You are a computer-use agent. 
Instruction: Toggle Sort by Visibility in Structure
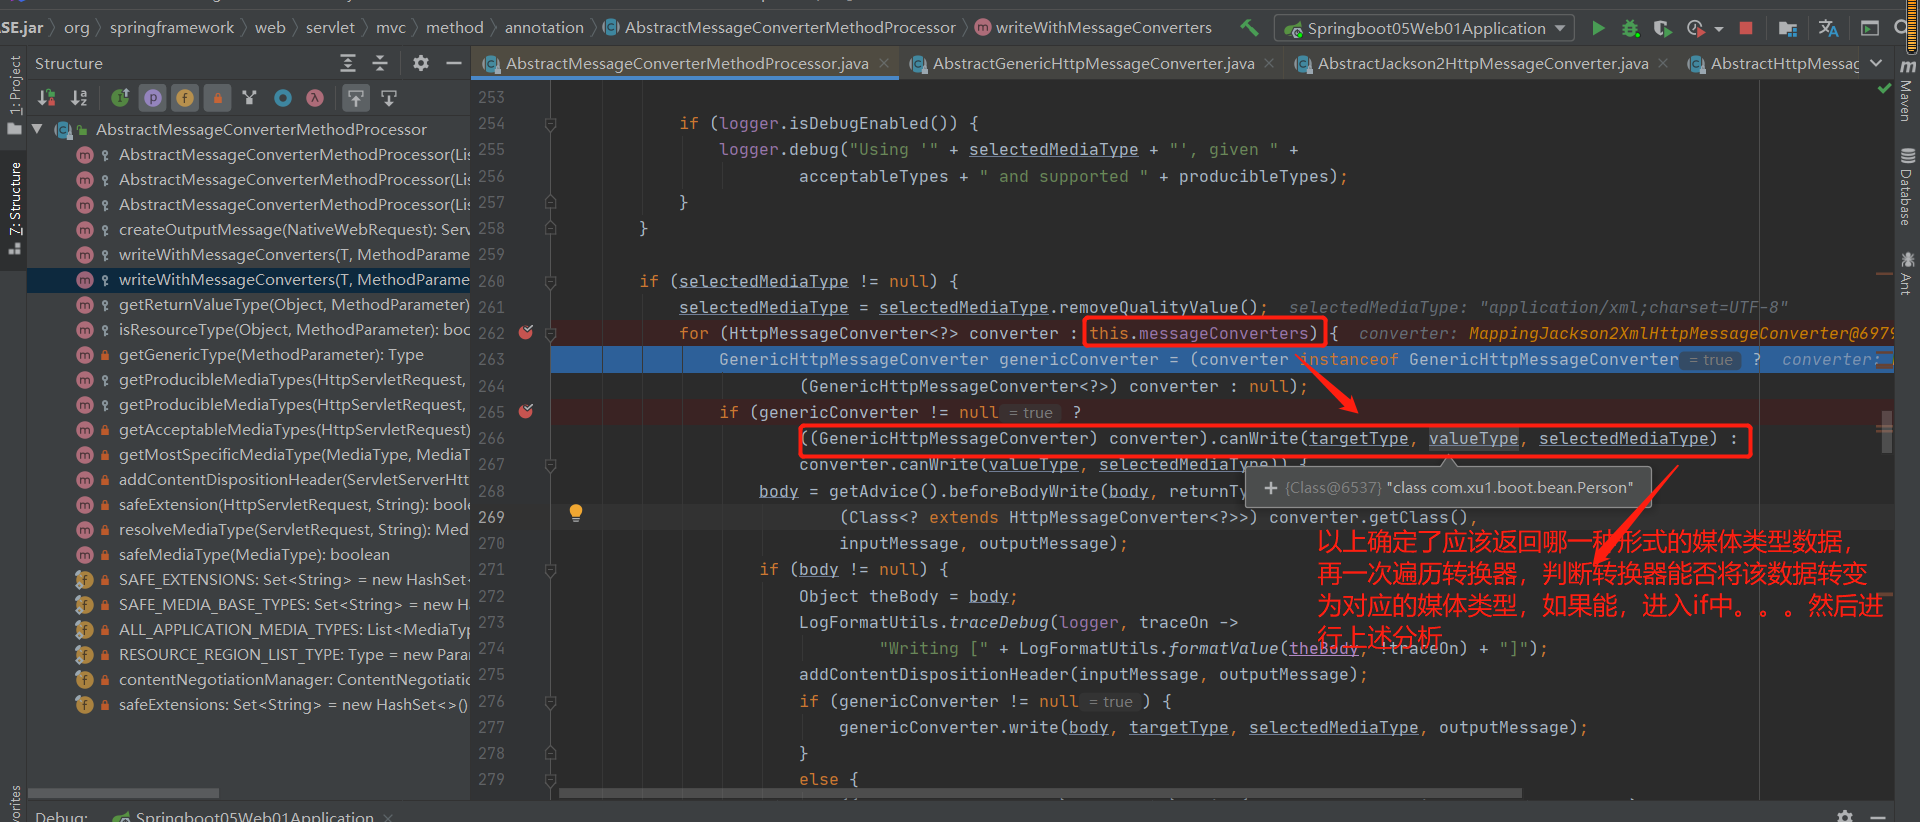pos(46,98)
